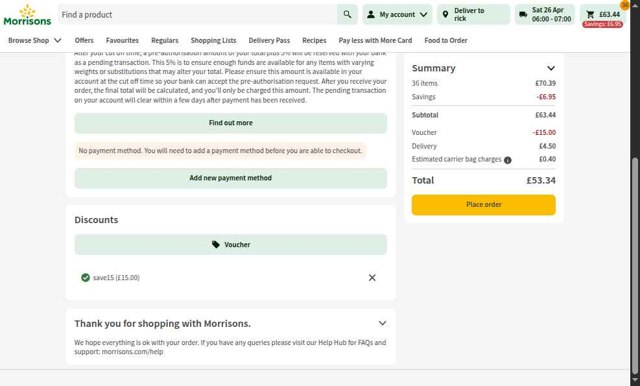Screen dimensions: 640x386
Task: Go to Regulars page
Action: click(164, 40)
